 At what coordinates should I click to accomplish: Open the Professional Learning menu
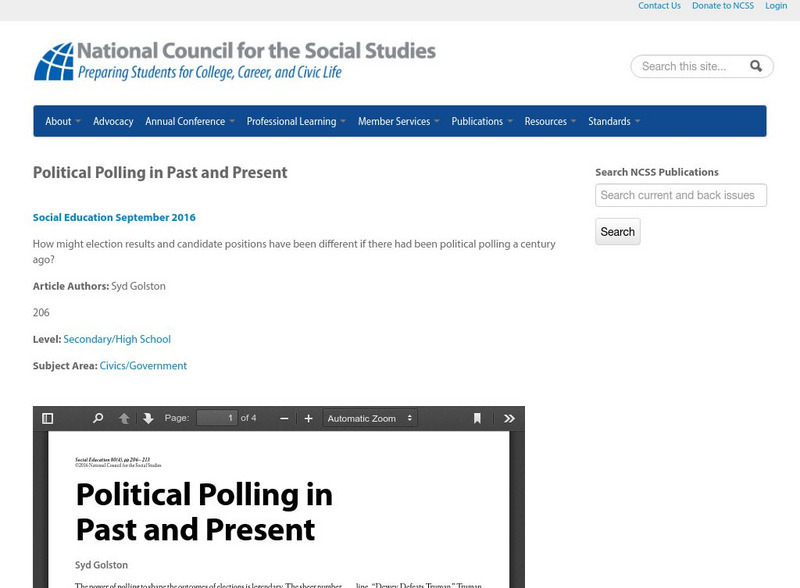pos(296,121)
